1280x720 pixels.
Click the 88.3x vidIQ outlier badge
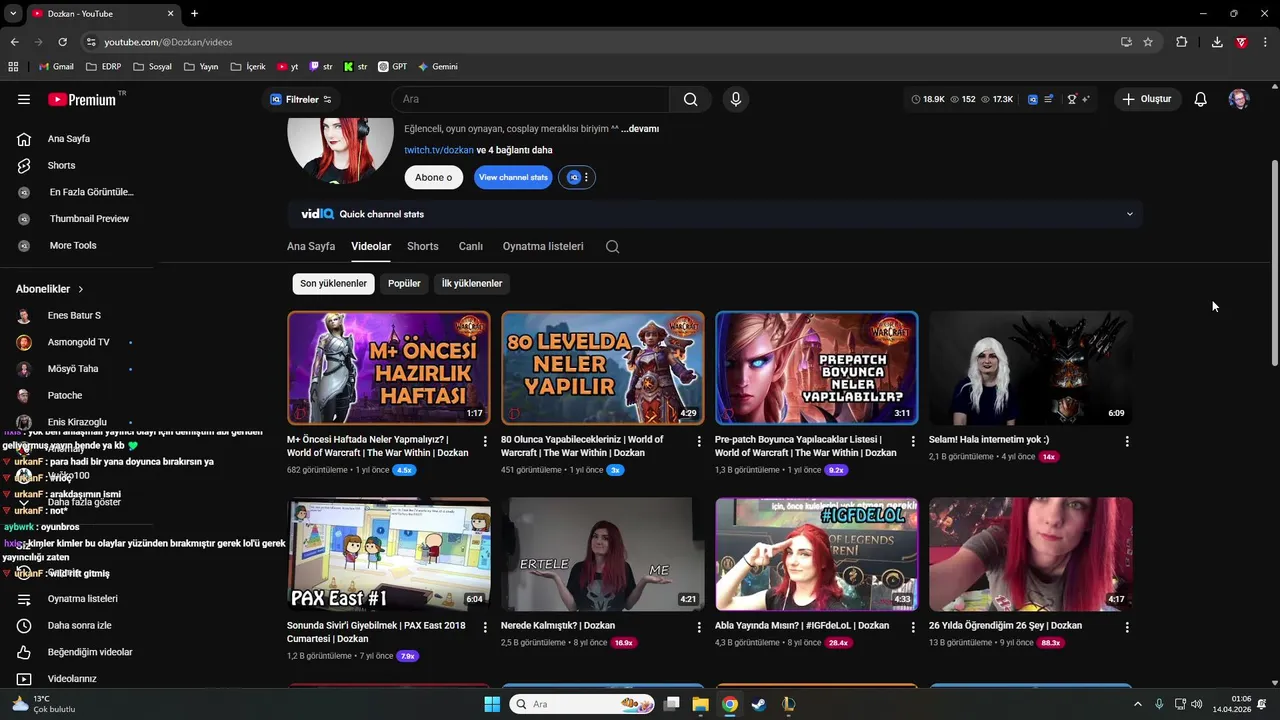[1051, 643]
